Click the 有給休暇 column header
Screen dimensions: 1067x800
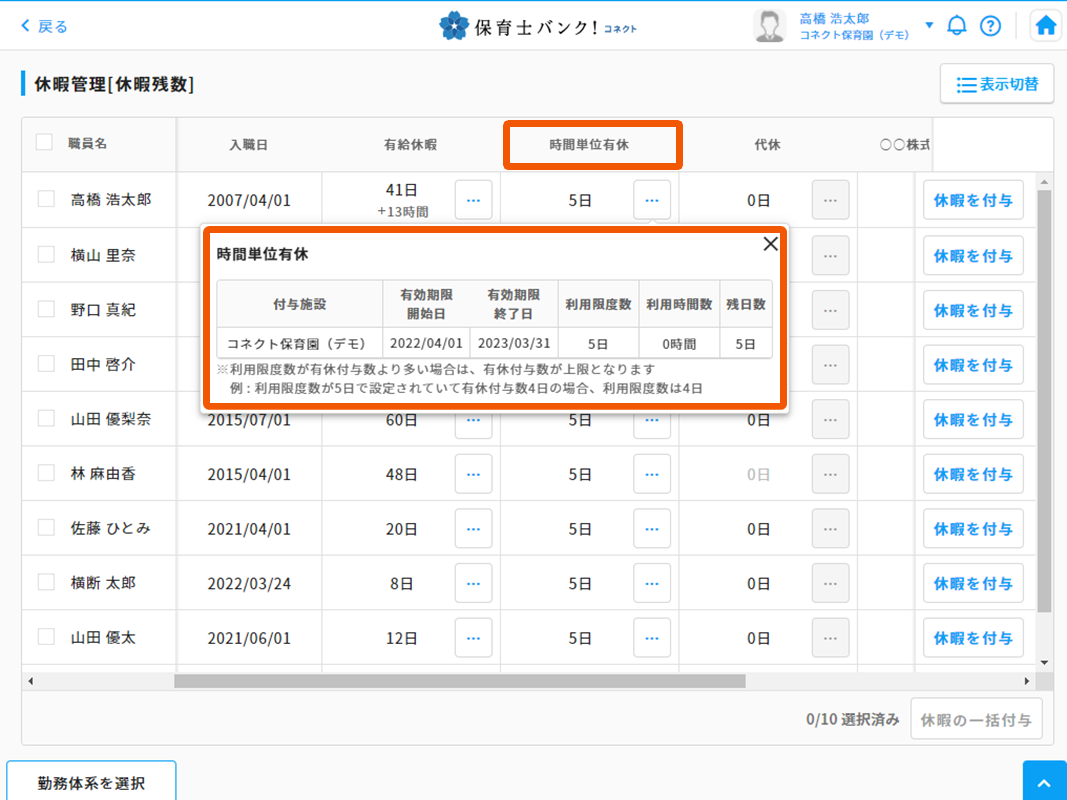[410, 145]
